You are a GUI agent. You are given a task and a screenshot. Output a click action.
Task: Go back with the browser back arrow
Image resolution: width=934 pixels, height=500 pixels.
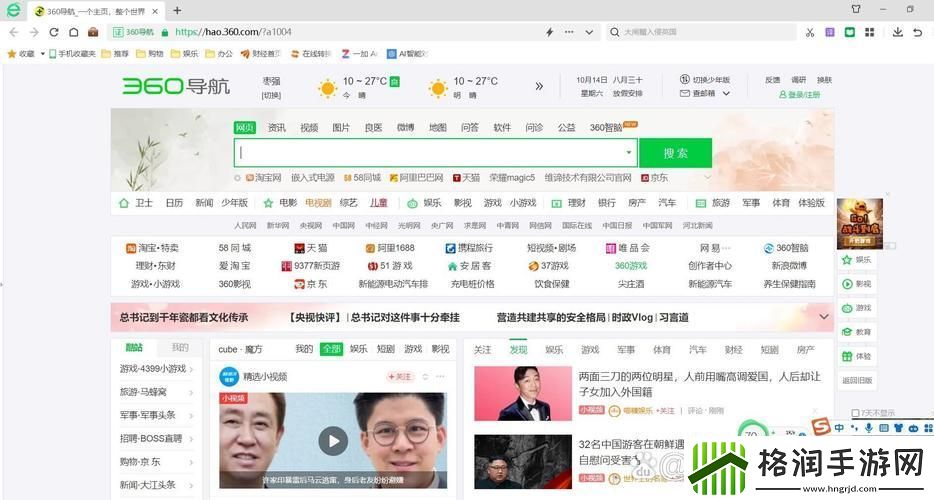(x=14, y=32)
